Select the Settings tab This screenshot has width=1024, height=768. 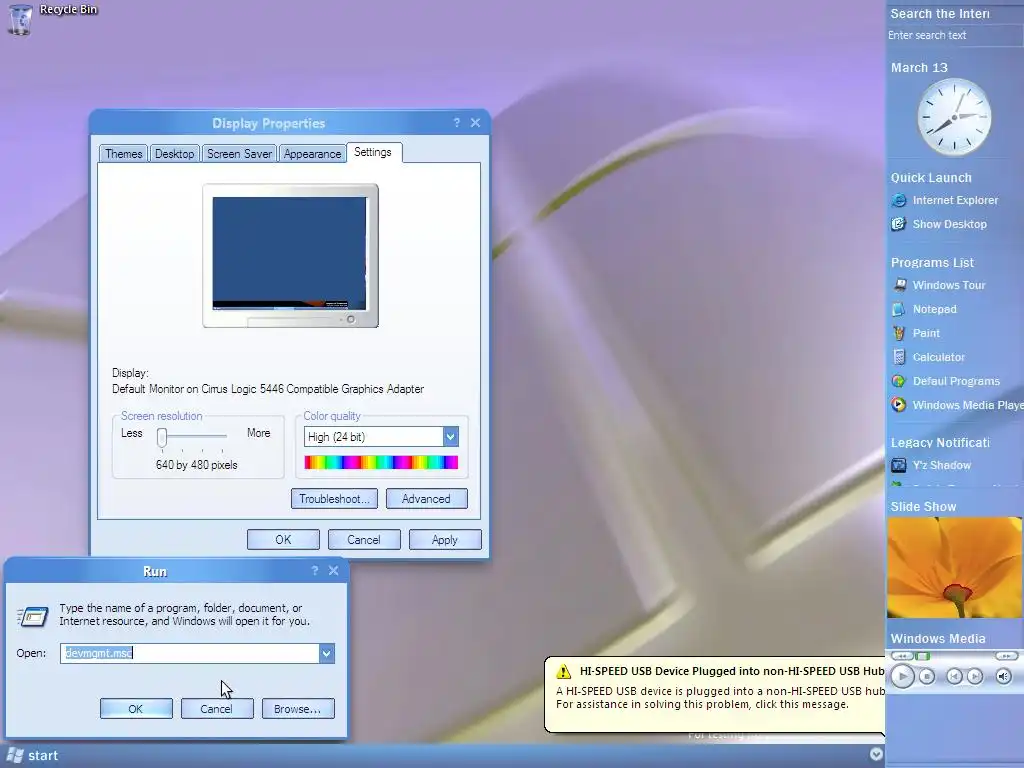pos(374,152)
